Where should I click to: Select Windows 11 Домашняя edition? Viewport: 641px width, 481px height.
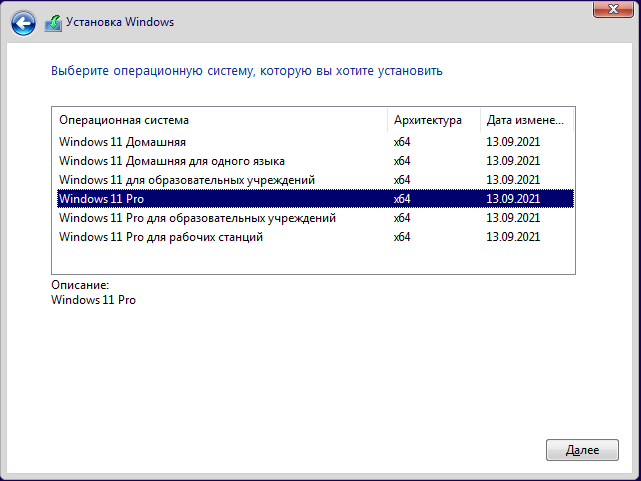pos(122,142)
